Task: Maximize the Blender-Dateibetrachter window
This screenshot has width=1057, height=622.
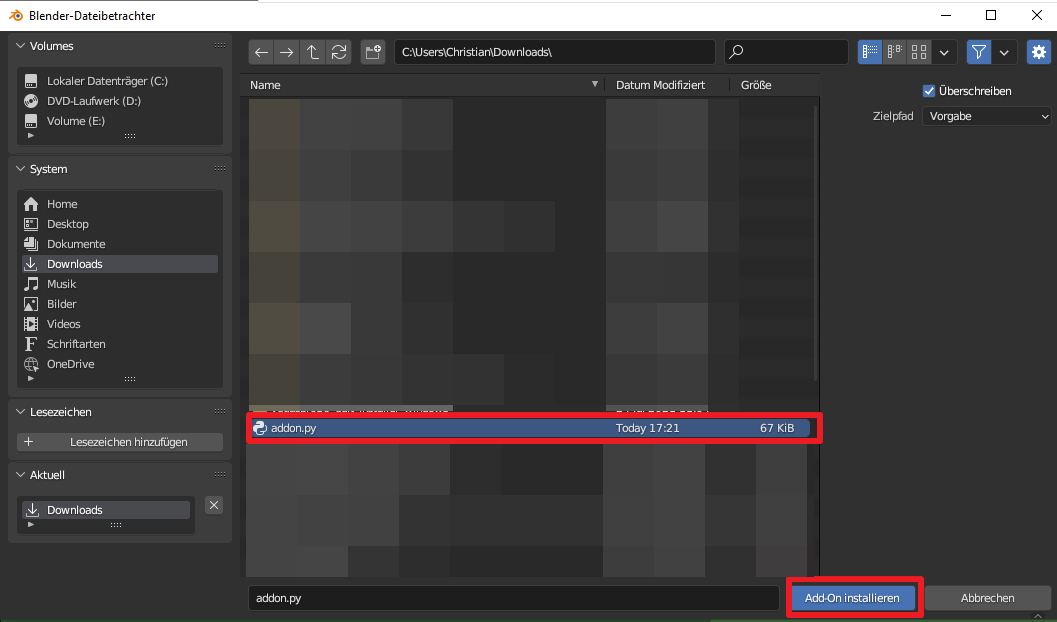Action: click(991, 15)
